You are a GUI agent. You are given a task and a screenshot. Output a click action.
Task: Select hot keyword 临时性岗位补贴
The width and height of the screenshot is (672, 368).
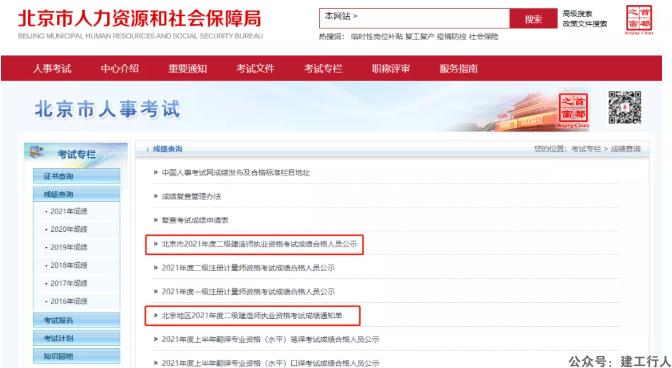pos(376,37)
